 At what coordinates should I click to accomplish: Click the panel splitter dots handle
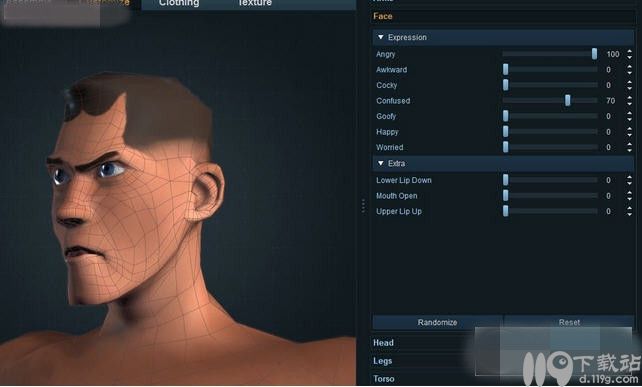[x=363, y=206]
